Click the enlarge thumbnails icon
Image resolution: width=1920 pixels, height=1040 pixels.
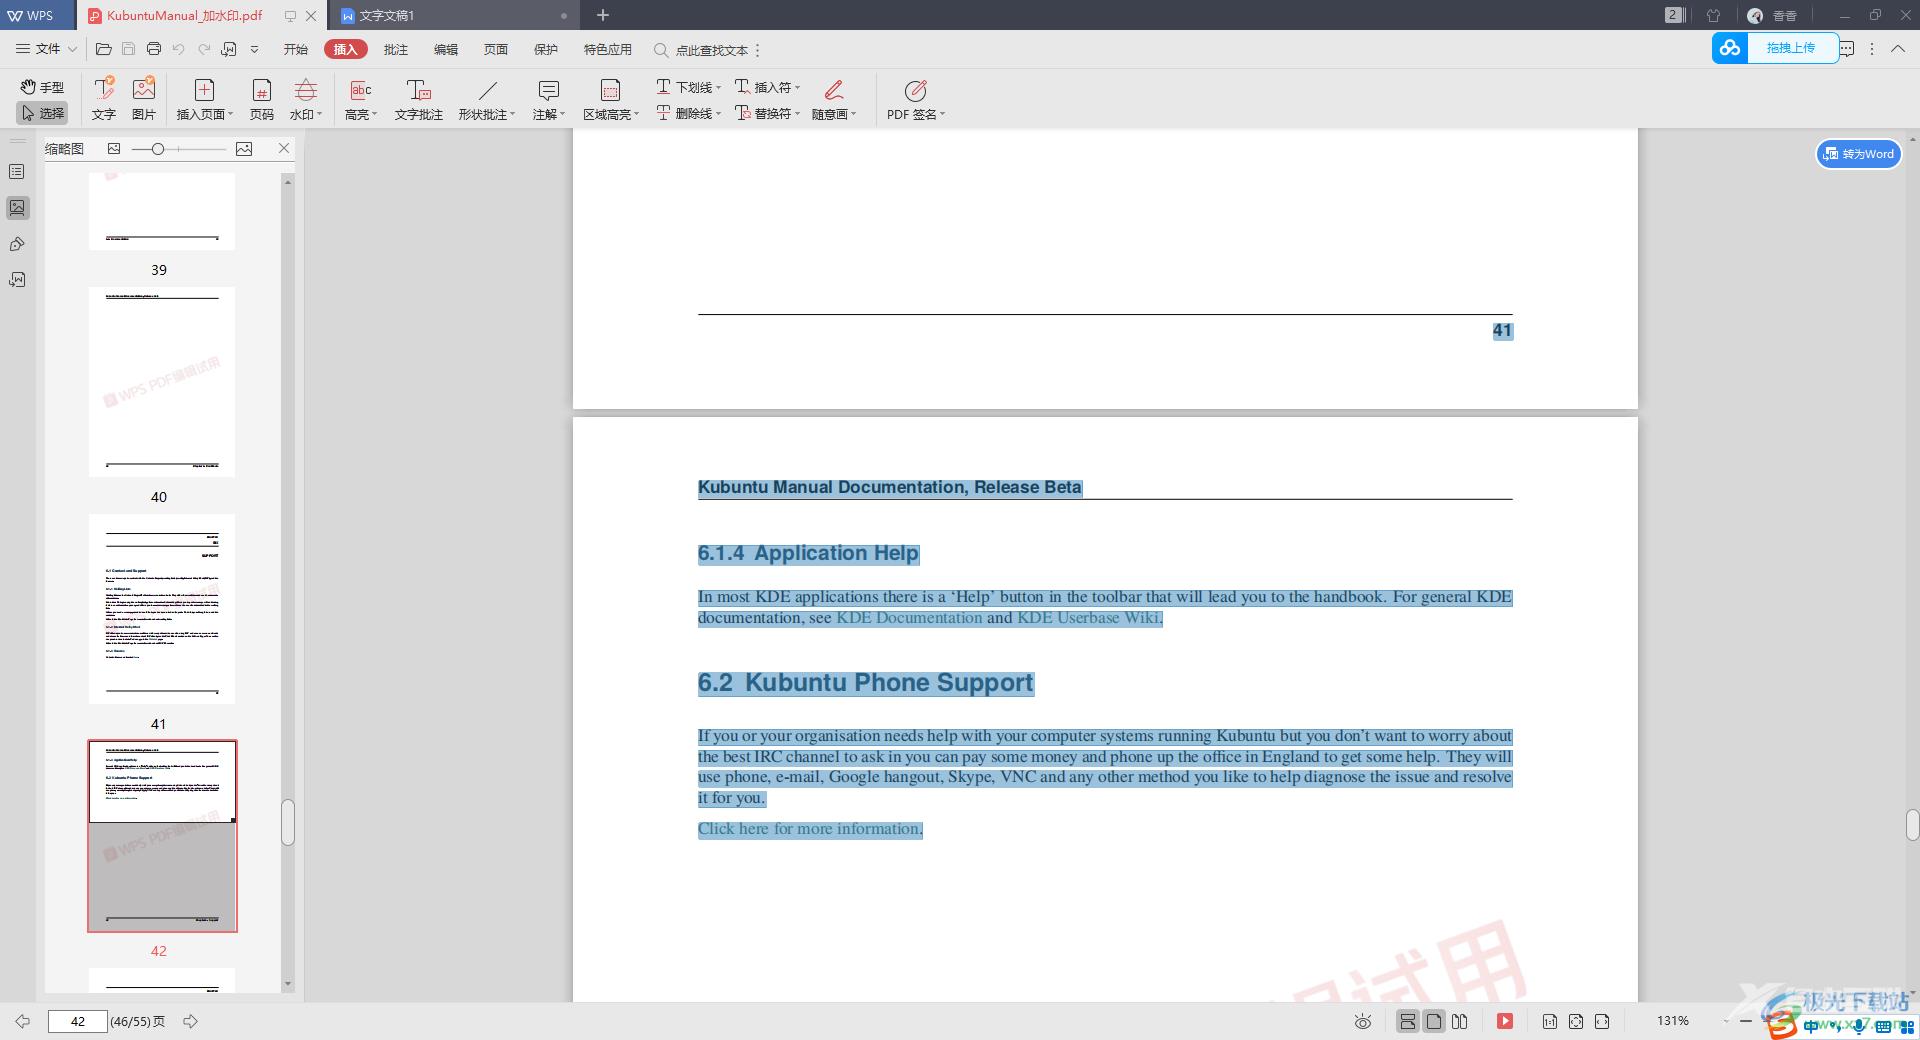[x=244, y=148]
